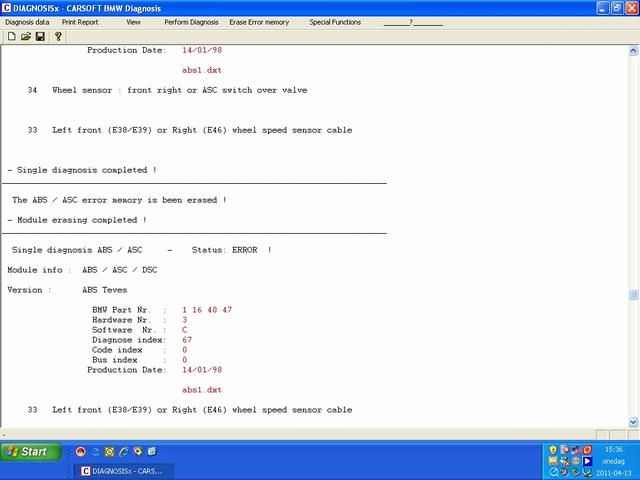Click the Open folder toolbar icon
This screenshot has width=640, height=480.
(x=25, y=36)
